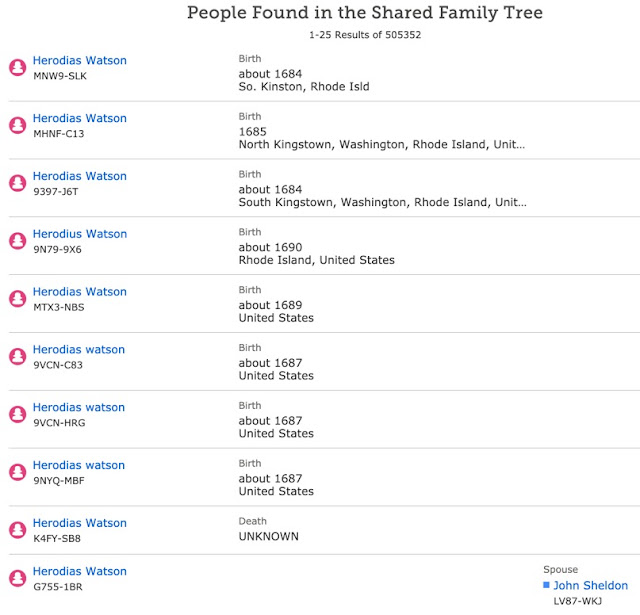Screen dimensions: 640x615
Task: Click the female icon next to MTX3-NBS
Action: 18,299
